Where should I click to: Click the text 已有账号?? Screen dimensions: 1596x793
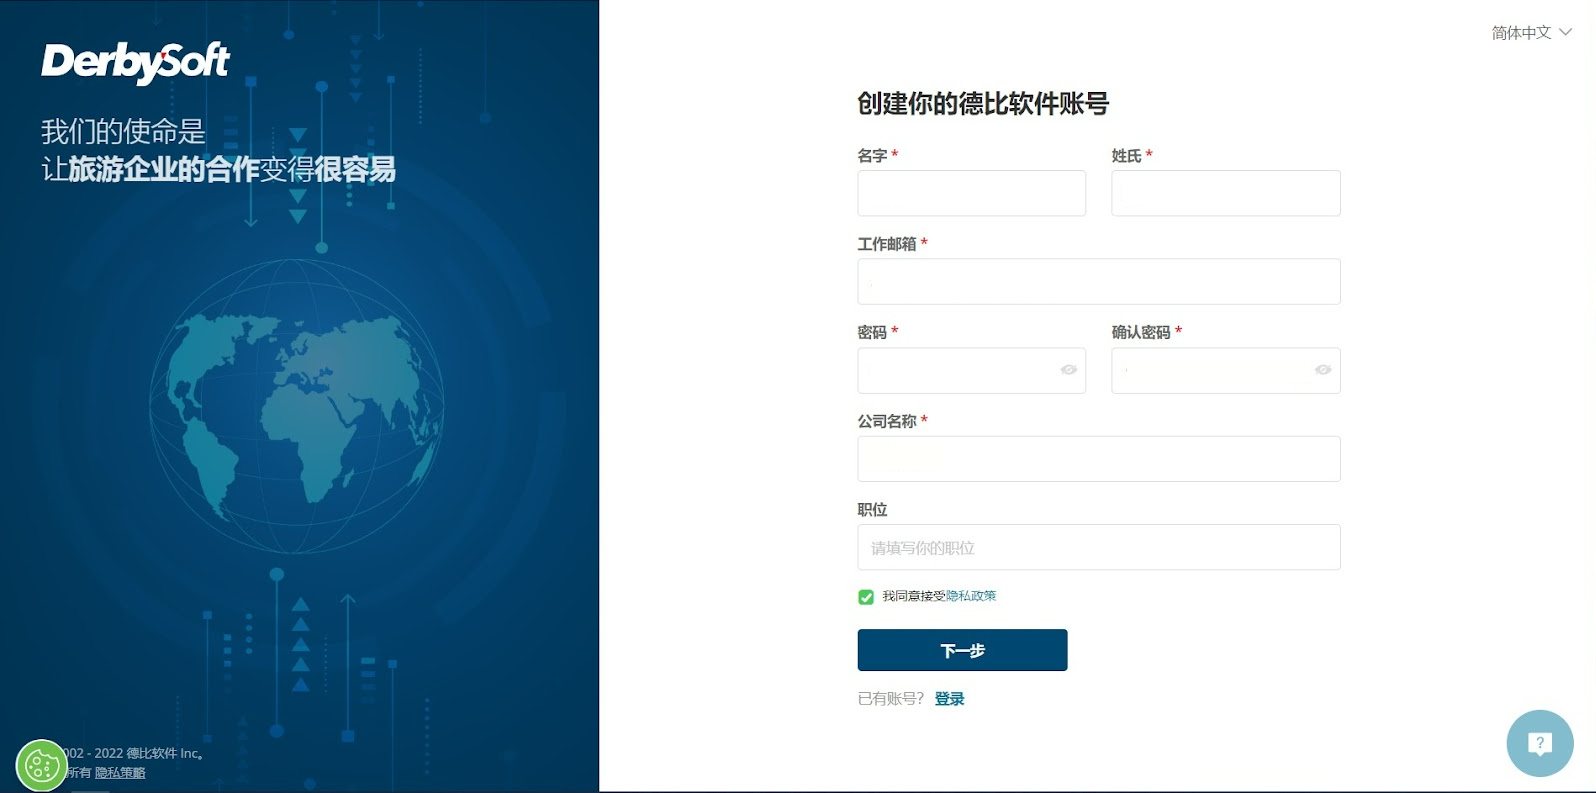[890, 699]
